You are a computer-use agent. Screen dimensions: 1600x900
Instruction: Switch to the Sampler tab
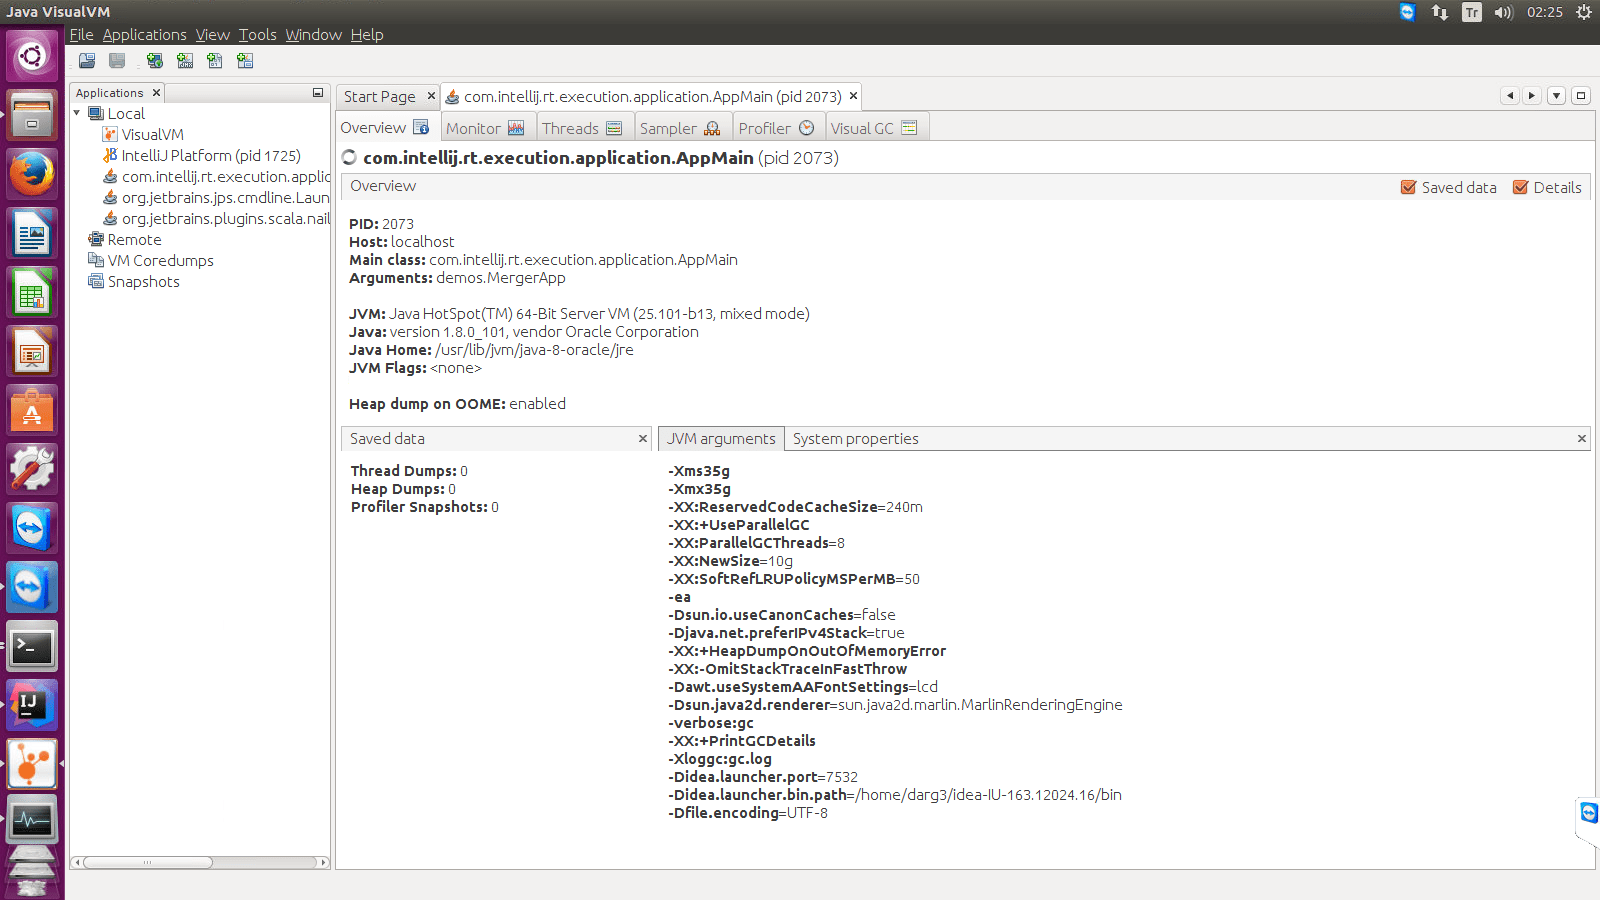(681, 128)
